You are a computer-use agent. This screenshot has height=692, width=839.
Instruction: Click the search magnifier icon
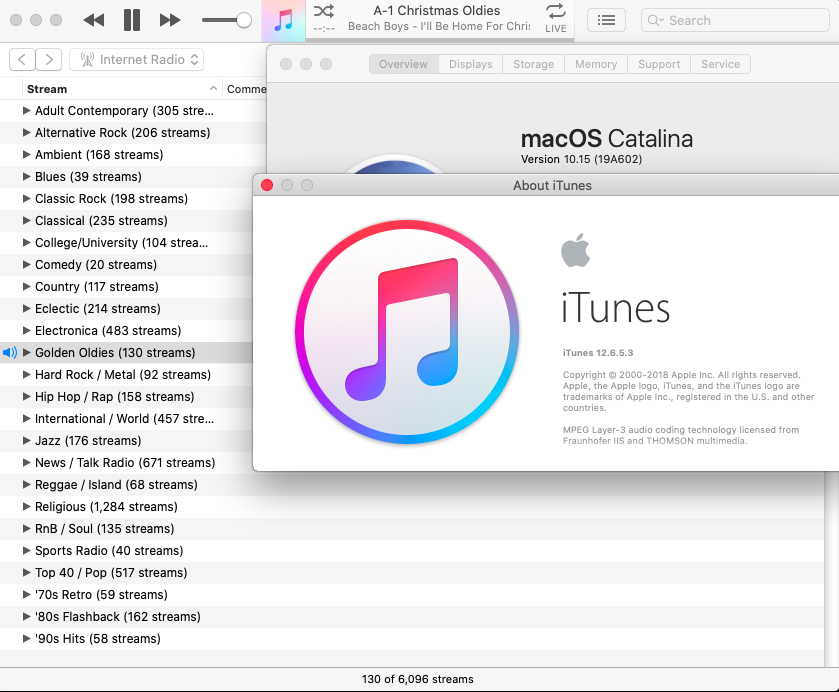tap(655, 20)
